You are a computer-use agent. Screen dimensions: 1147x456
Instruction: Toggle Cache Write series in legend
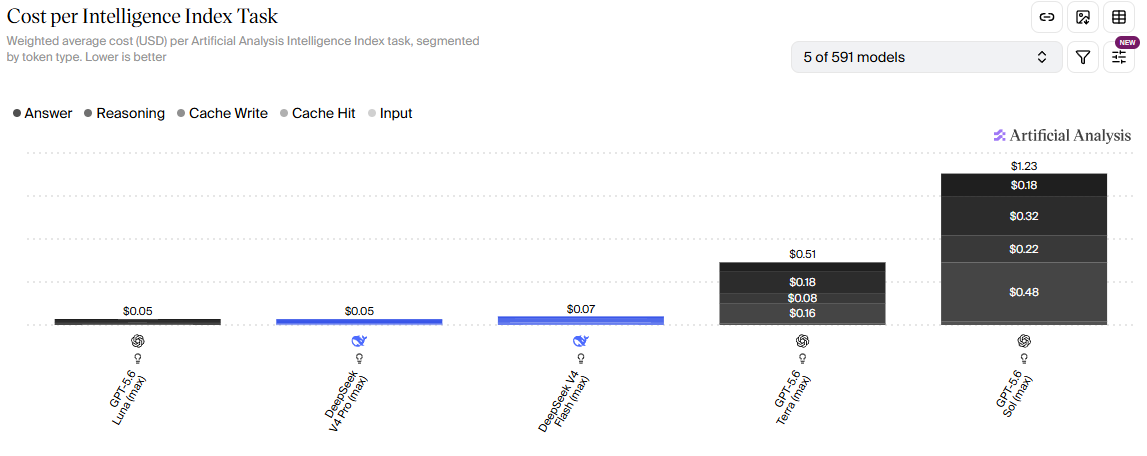tap(222, 113)
